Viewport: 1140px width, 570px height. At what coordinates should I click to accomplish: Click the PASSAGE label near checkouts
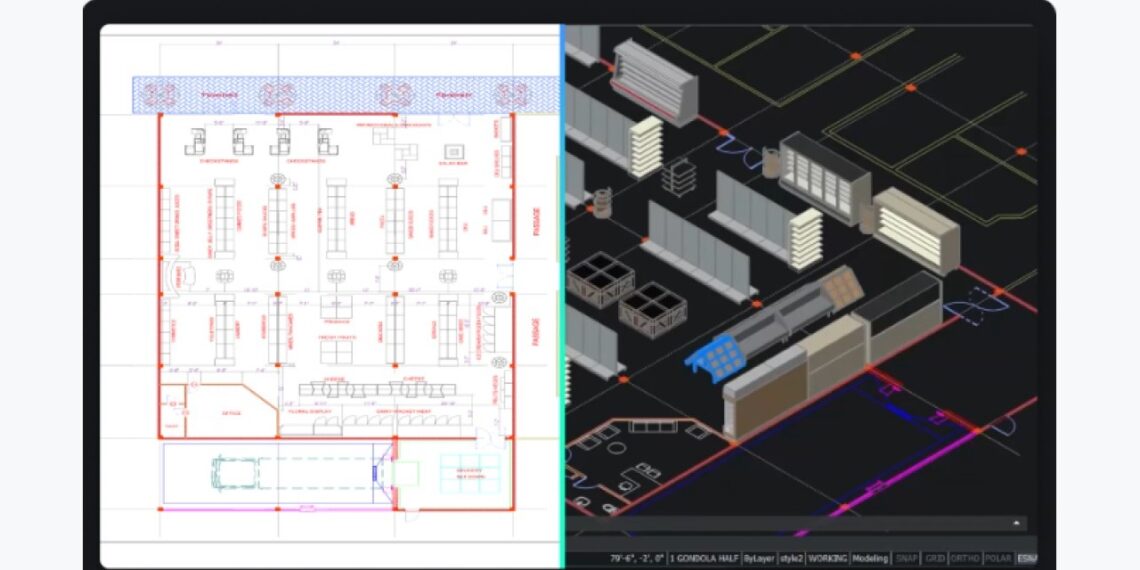pyautogui.click(x=537, y=222)
